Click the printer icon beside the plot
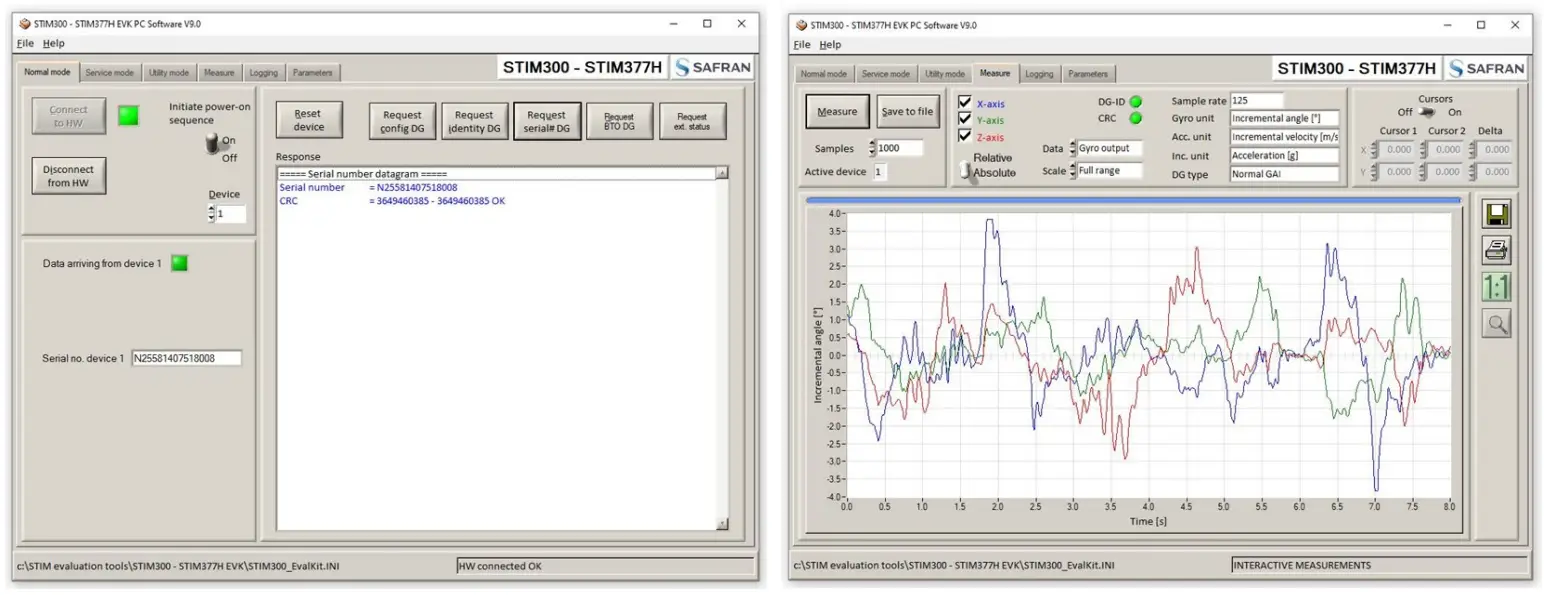This screenshot has width=1544, height=595. 1497,250
